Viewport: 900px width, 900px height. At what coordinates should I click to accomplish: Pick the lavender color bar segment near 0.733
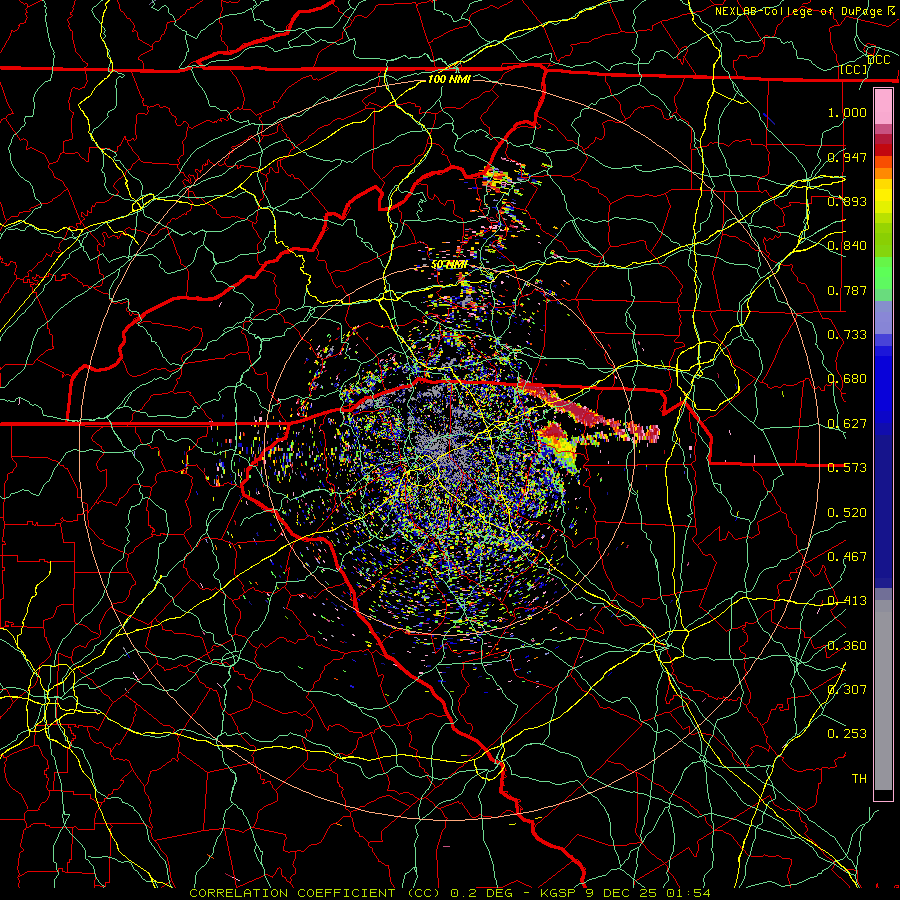[883, 317]
